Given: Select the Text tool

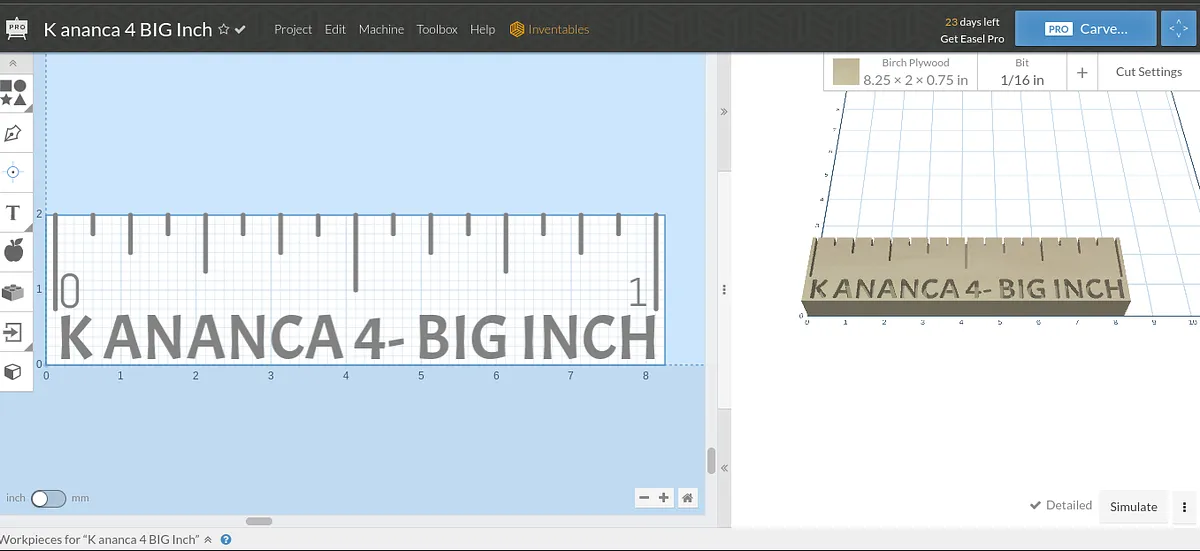Looking at the screenshot, I should coord(14,212).
